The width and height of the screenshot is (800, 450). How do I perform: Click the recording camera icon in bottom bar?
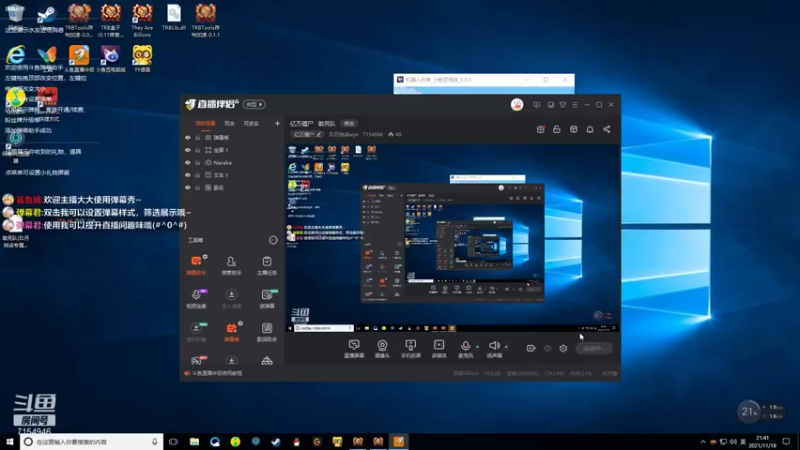(531, 348)
